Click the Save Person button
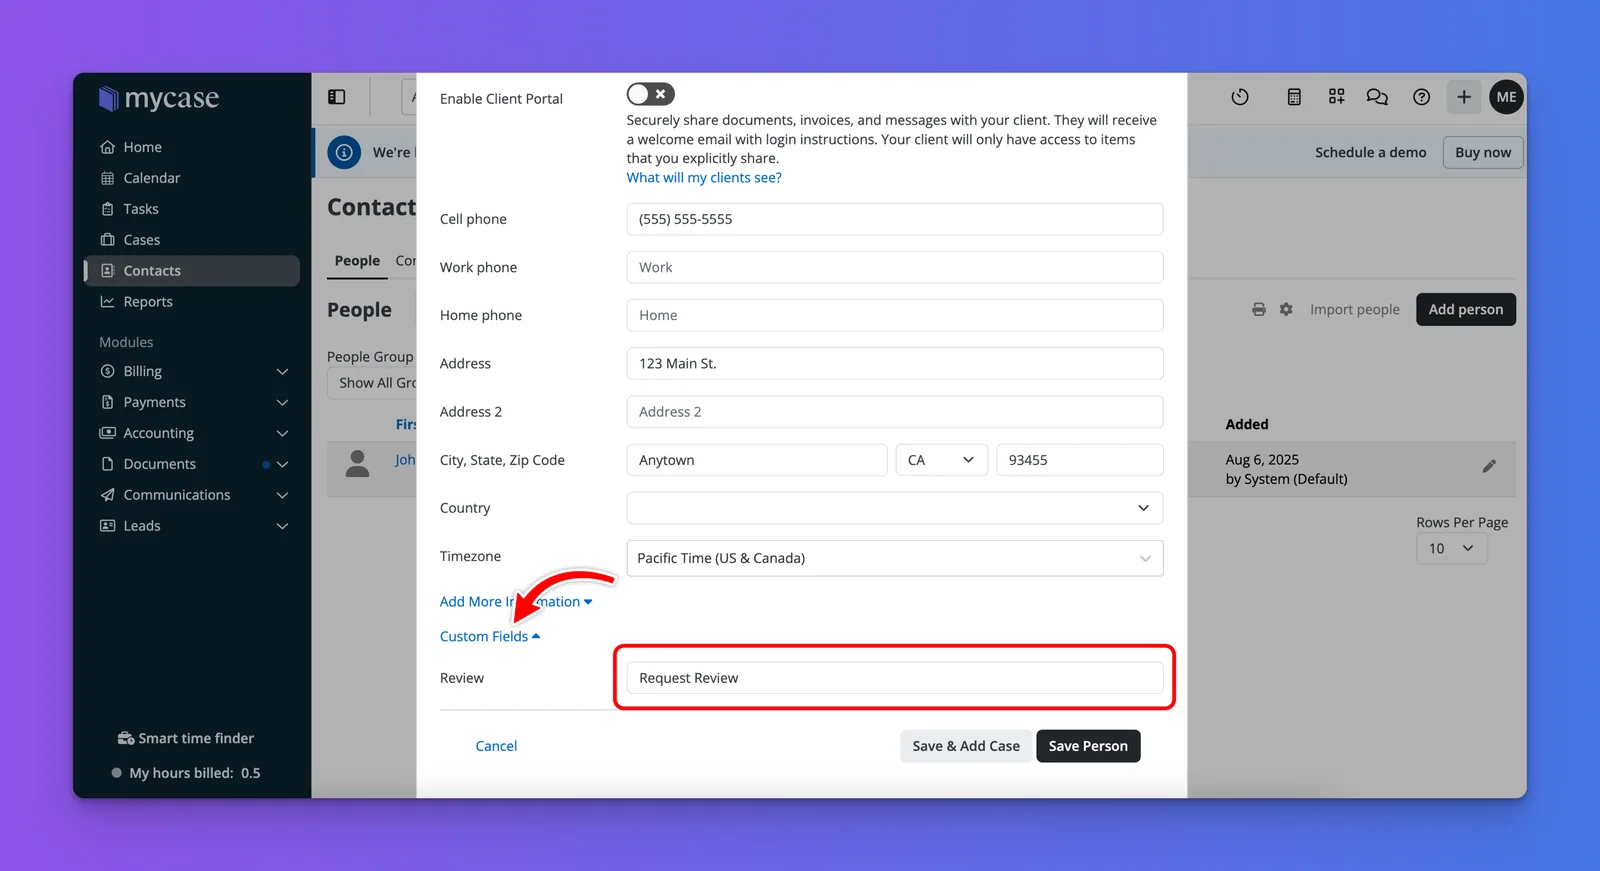 pyautogui.click(x=1088, y=746)
